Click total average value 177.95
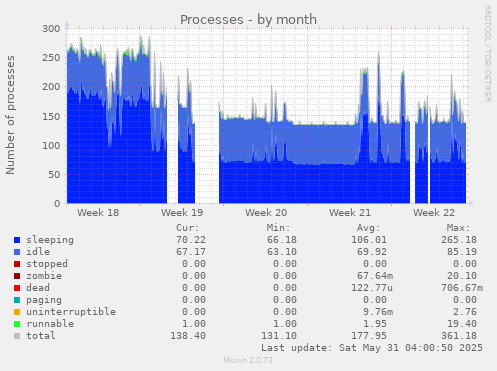 [x=369, y=336]
